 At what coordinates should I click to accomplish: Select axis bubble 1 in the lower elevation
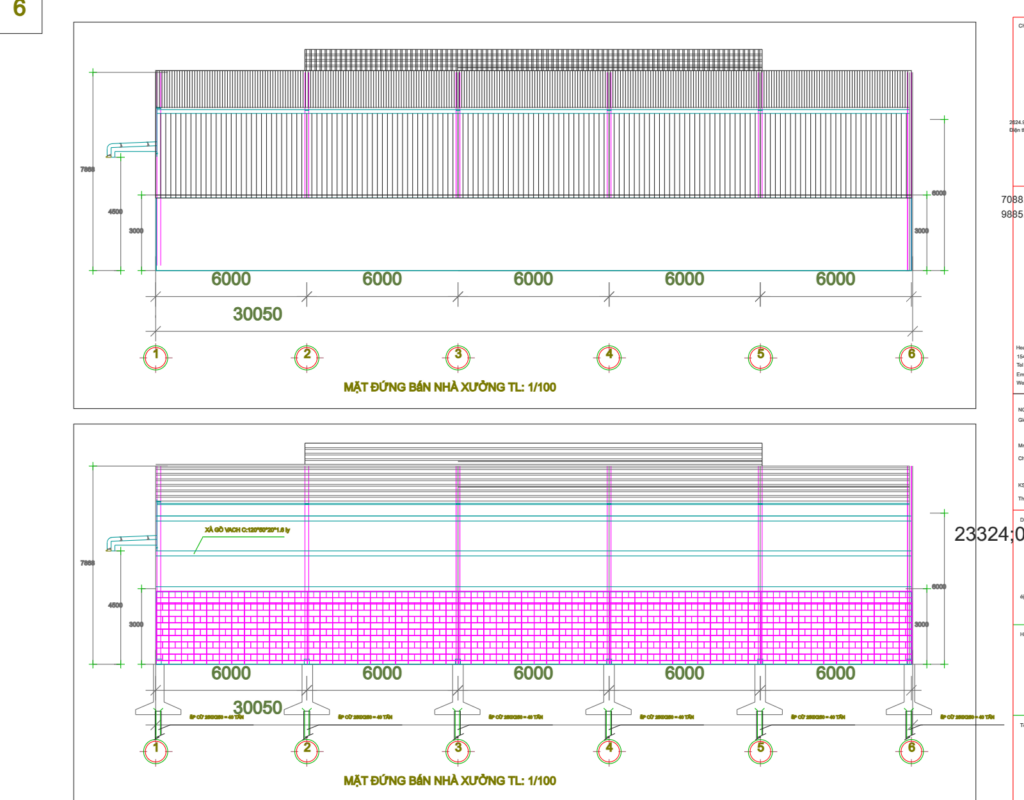pos(155,750)
